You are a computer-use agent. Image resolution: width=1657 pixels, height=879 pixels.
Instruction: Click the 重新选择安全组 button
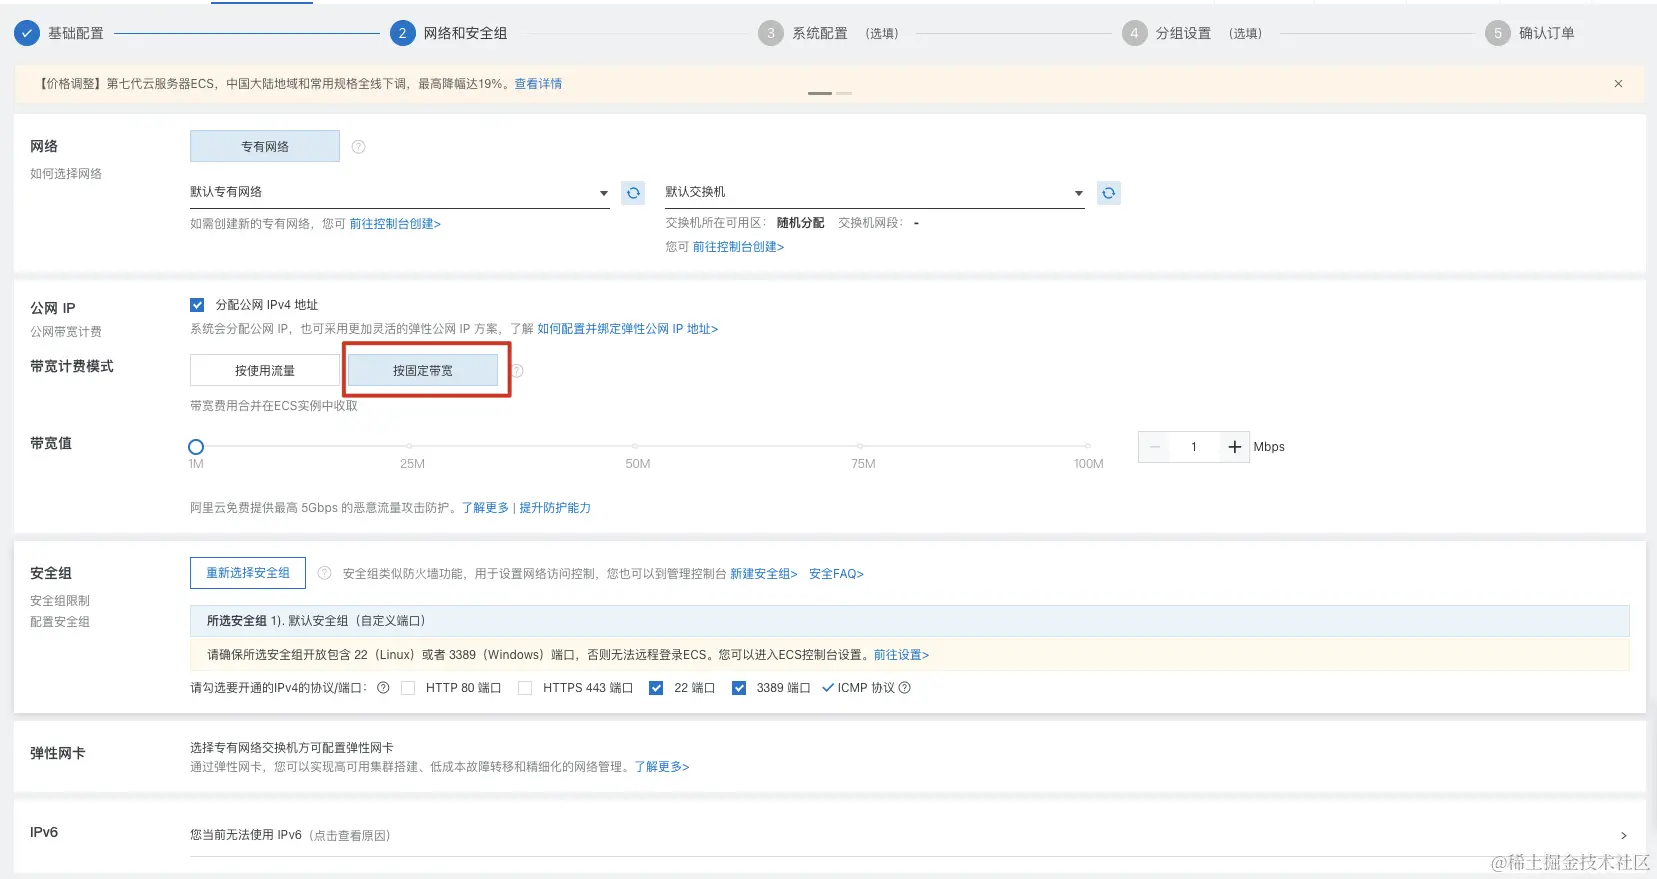(x=248, y=573)
